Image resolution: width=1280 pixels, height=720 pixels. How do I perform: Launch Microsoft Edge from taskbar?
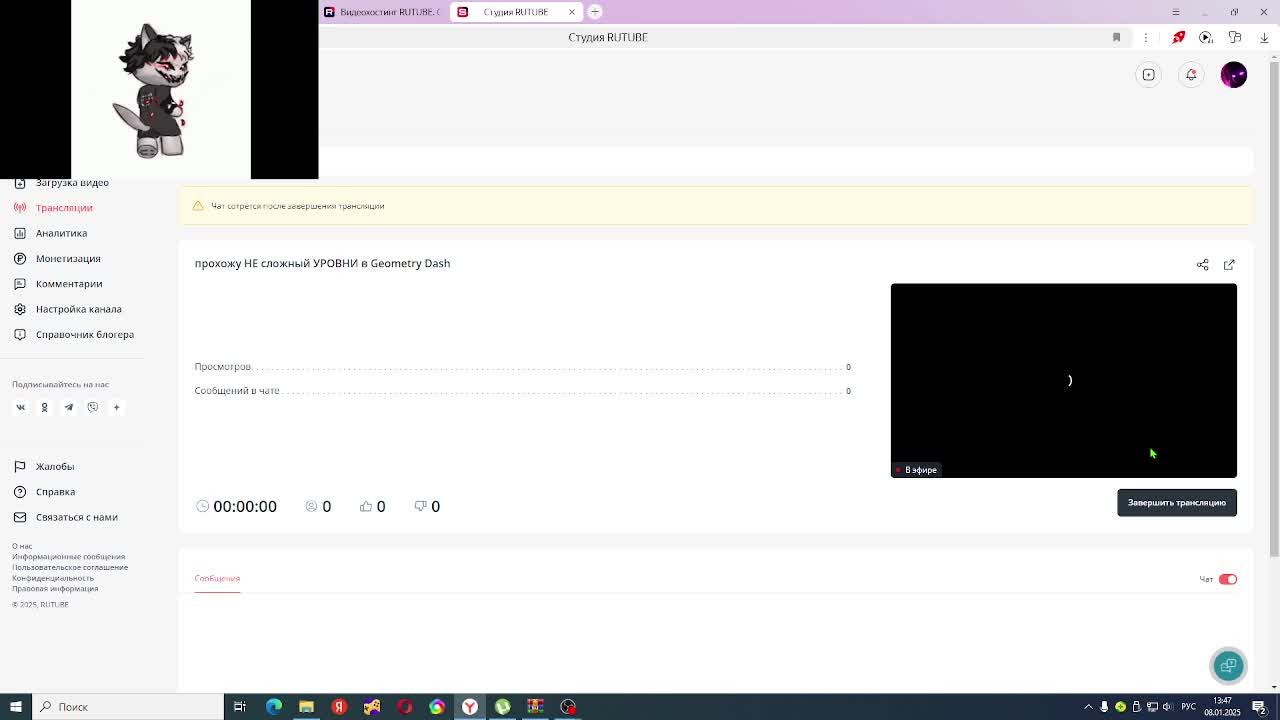(274, 707)
